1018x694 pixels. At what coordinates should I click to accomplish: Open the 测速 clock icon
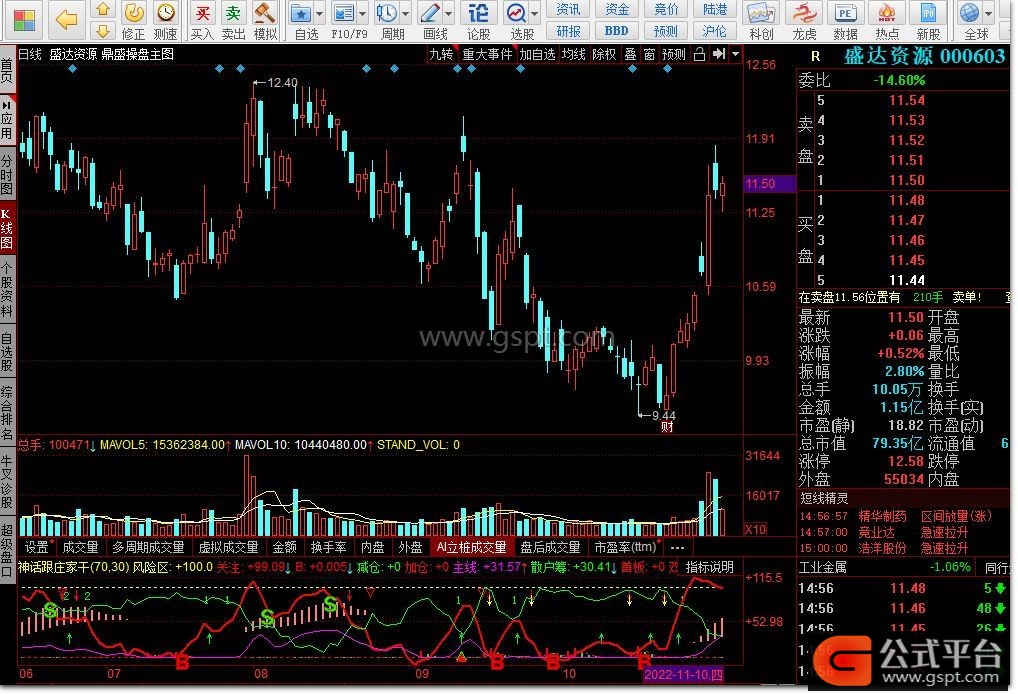click(166, 12)
